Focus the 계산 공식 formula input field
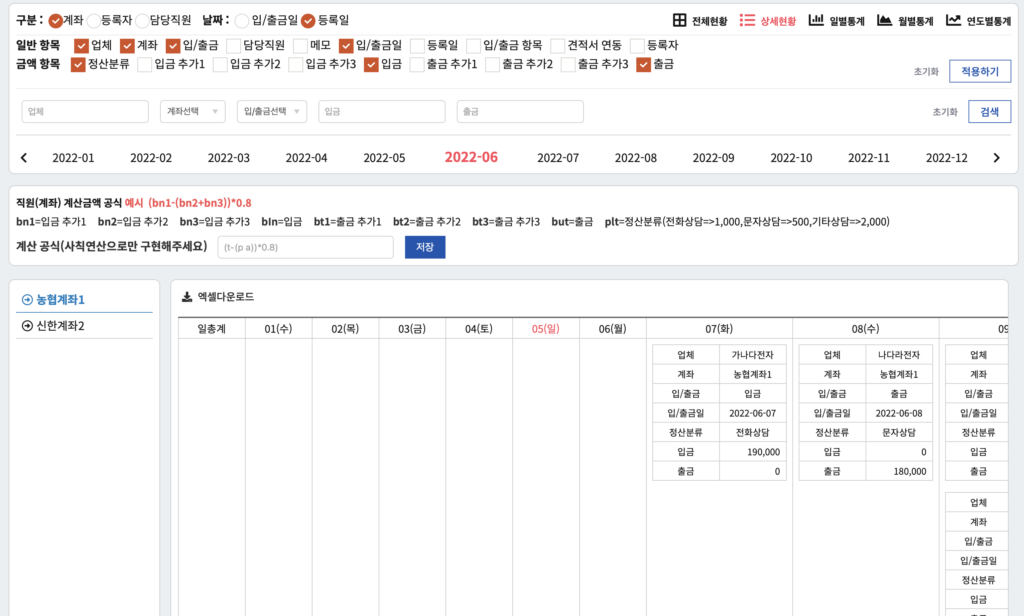Viewport: 1024px width, 616px height. point(305,247)
